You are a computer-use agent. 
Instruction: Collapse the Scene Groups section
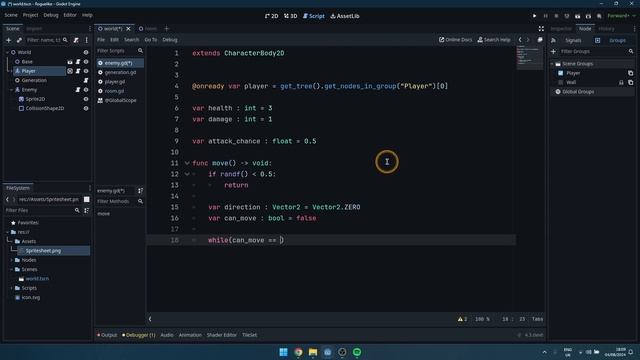click(x=552, y=64)
